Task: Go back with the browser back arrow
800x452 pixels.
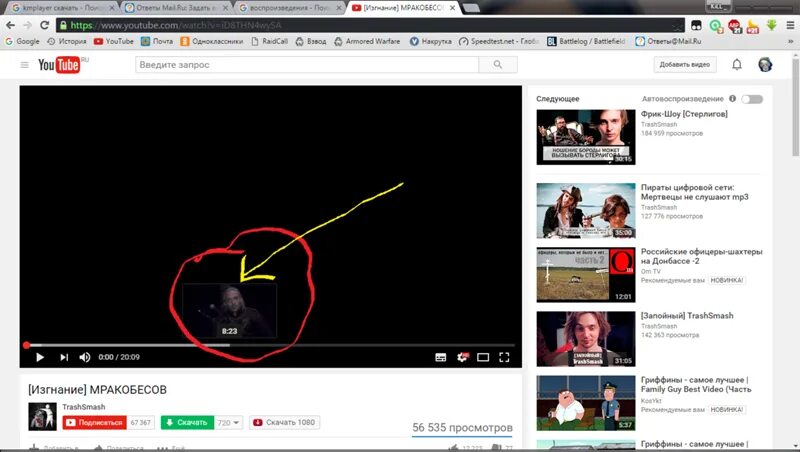Action: click(x=11, y=25)
